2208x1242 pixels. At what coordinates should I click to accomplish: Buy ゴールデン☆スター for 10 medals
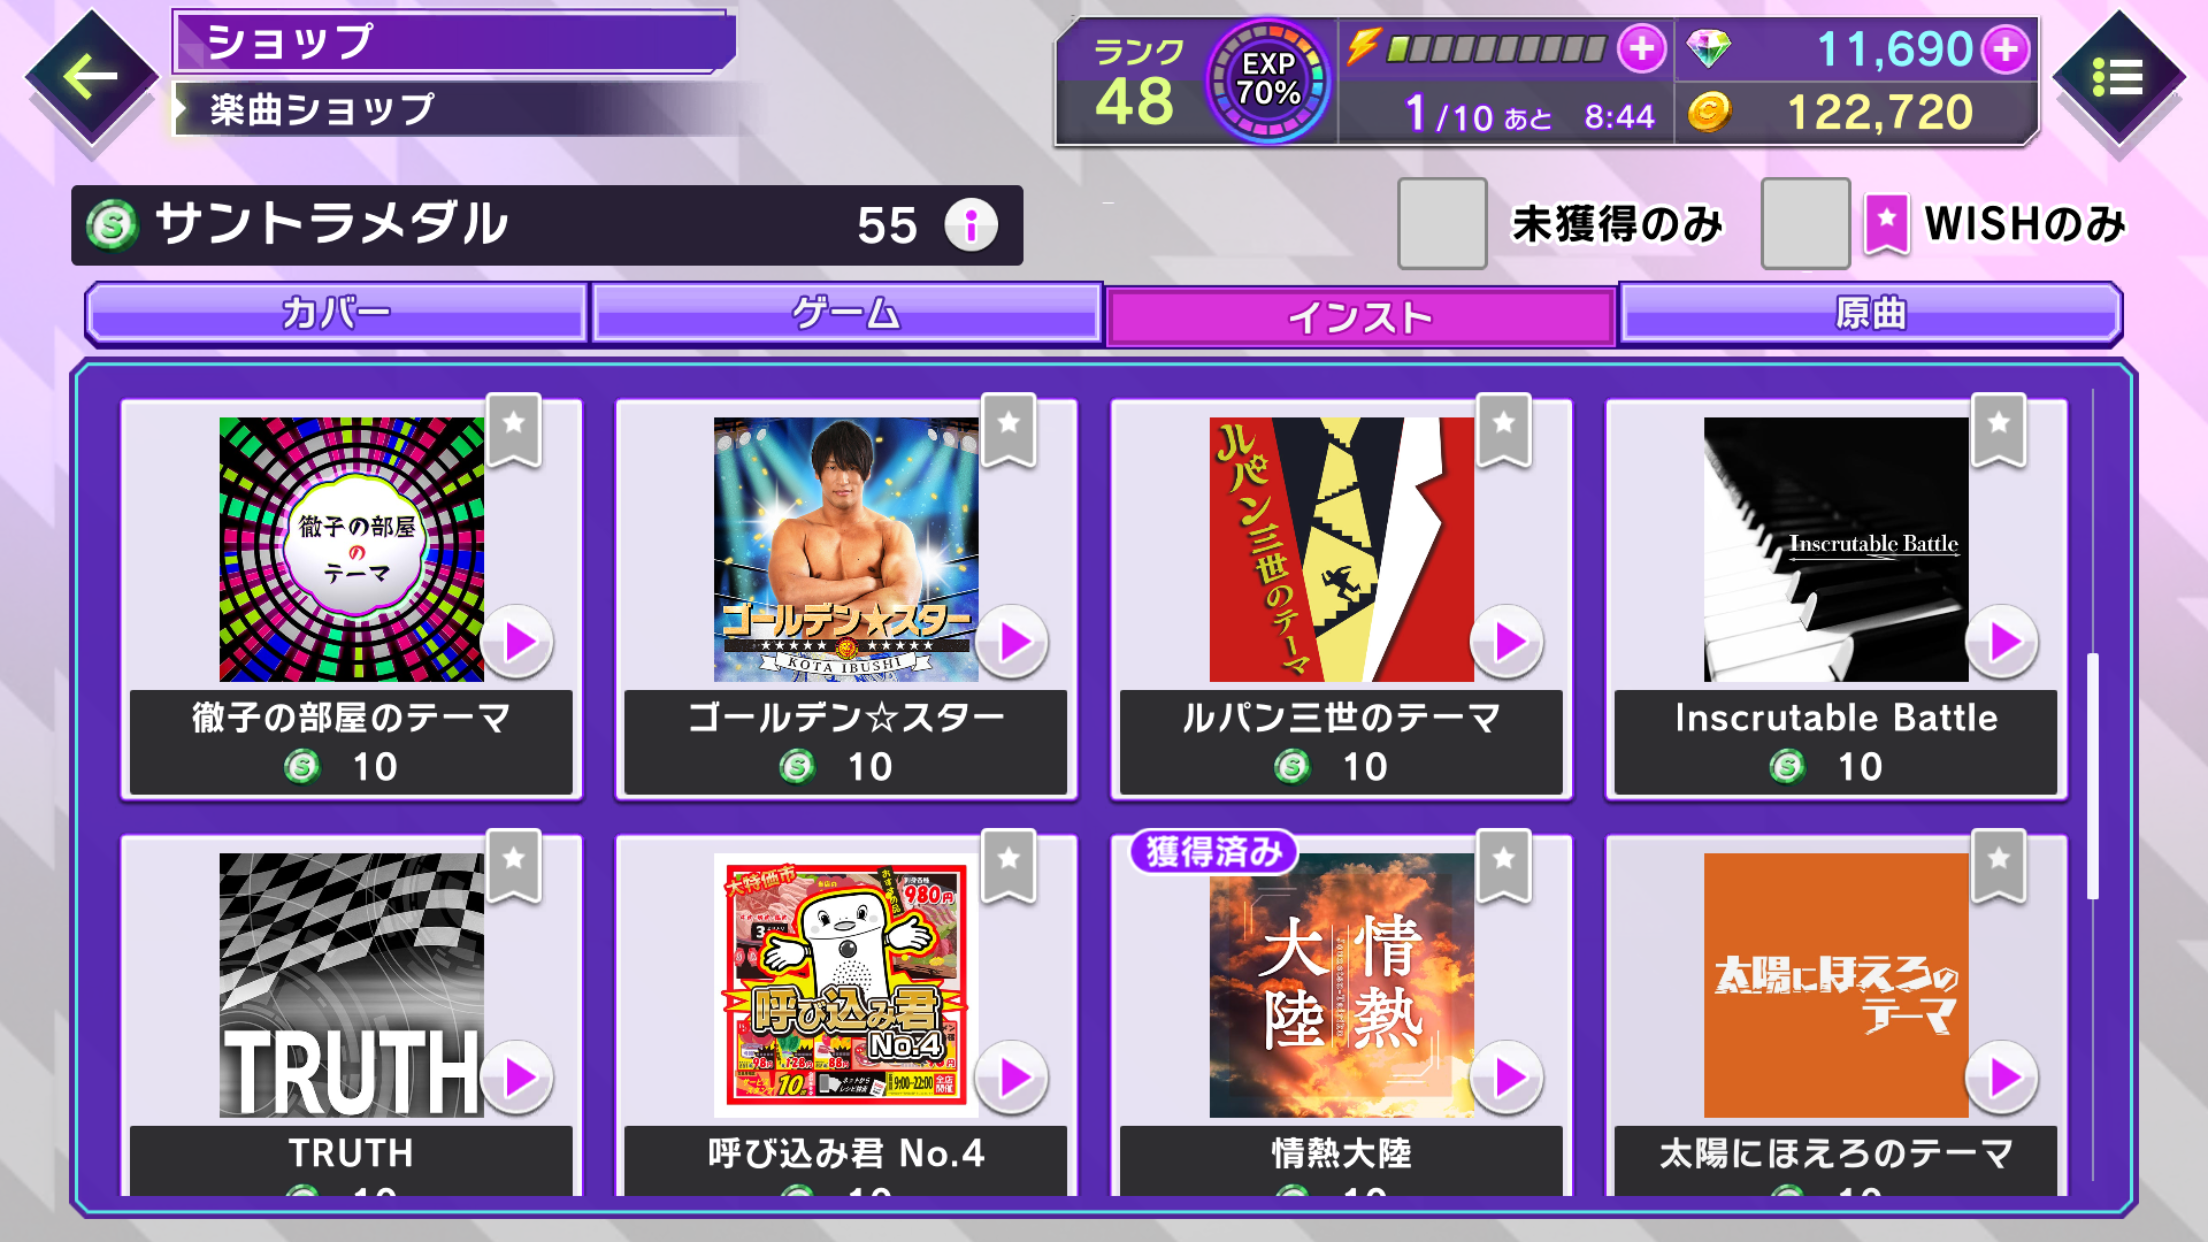click(x=846, y=743)
